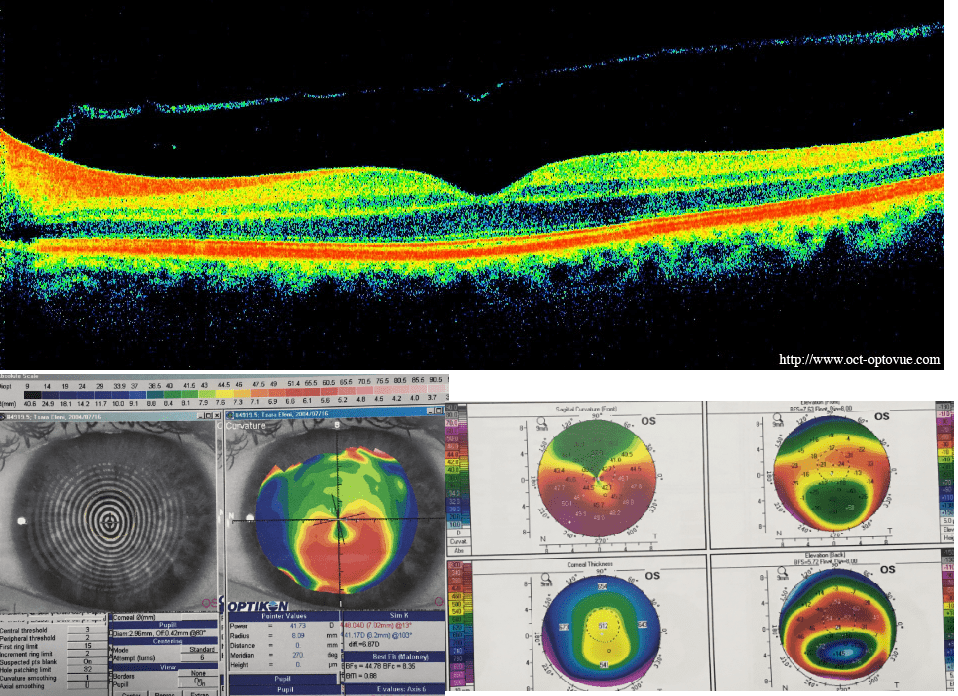Click the OS label on Elevation Back map
958x696 pixels.
[x=887, y=570]
